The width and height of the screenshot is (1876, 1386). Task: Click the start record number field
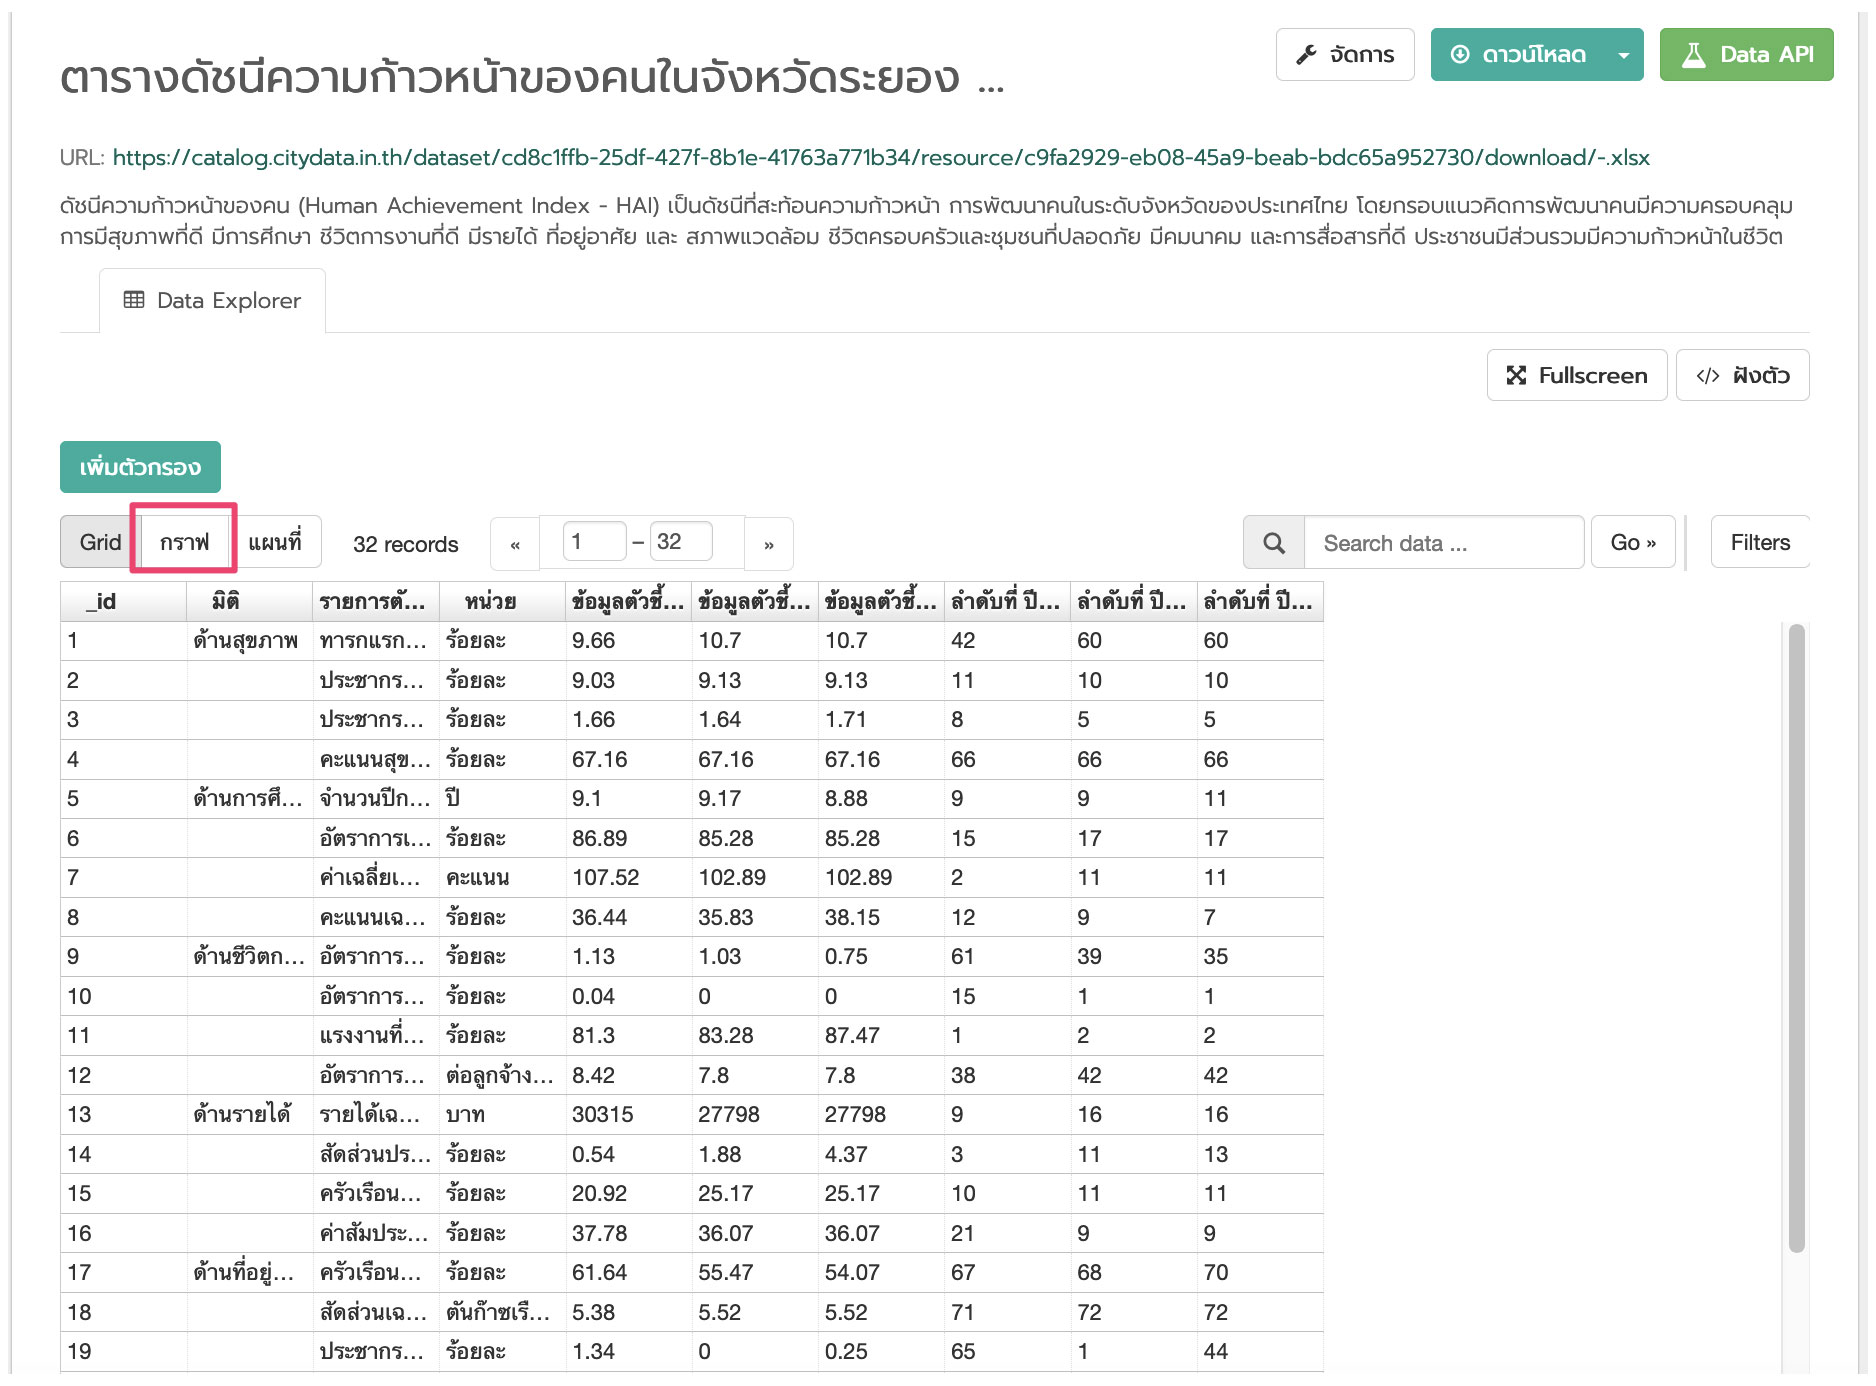[x=594, y=542]
